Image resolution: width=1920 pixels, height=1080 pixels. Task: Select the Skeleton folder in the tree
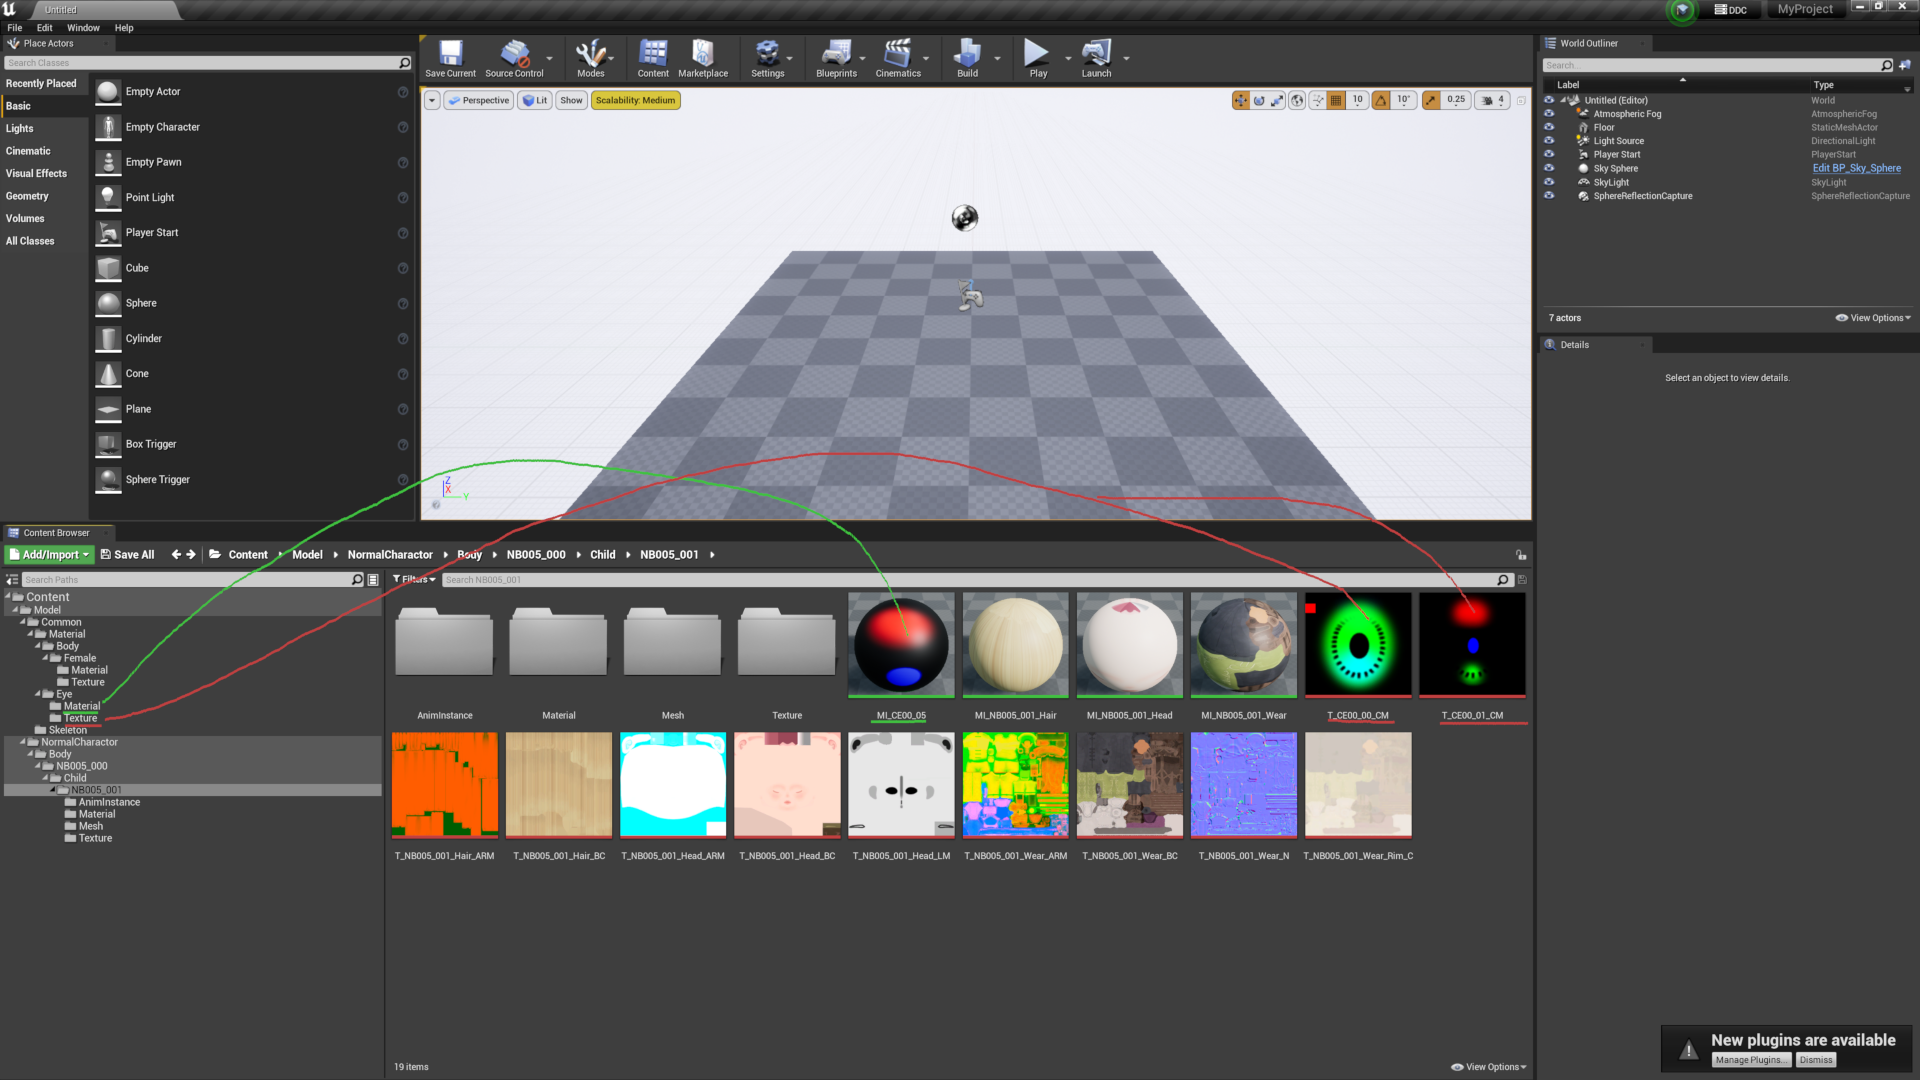pos(67,730)
